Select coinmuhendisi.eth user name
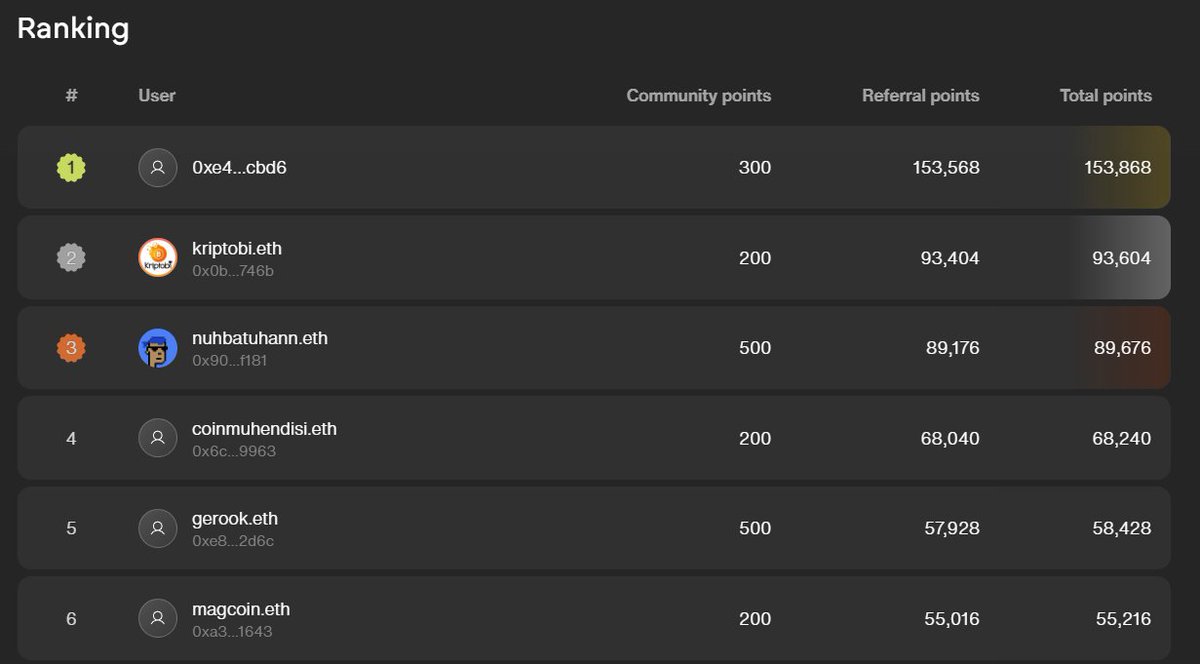1200x664 pixels. coord(264,428)
